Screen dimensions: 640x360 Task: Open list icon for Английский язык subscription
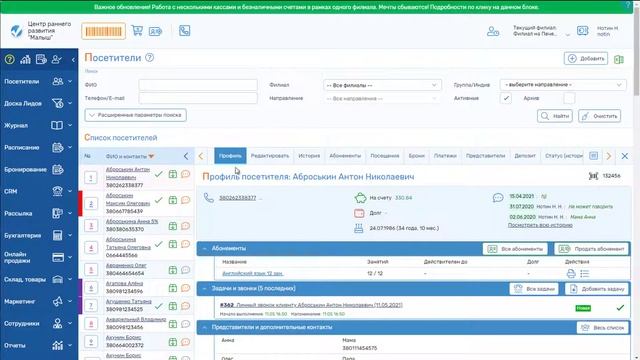pyautogui.click(x=584, y=273)
